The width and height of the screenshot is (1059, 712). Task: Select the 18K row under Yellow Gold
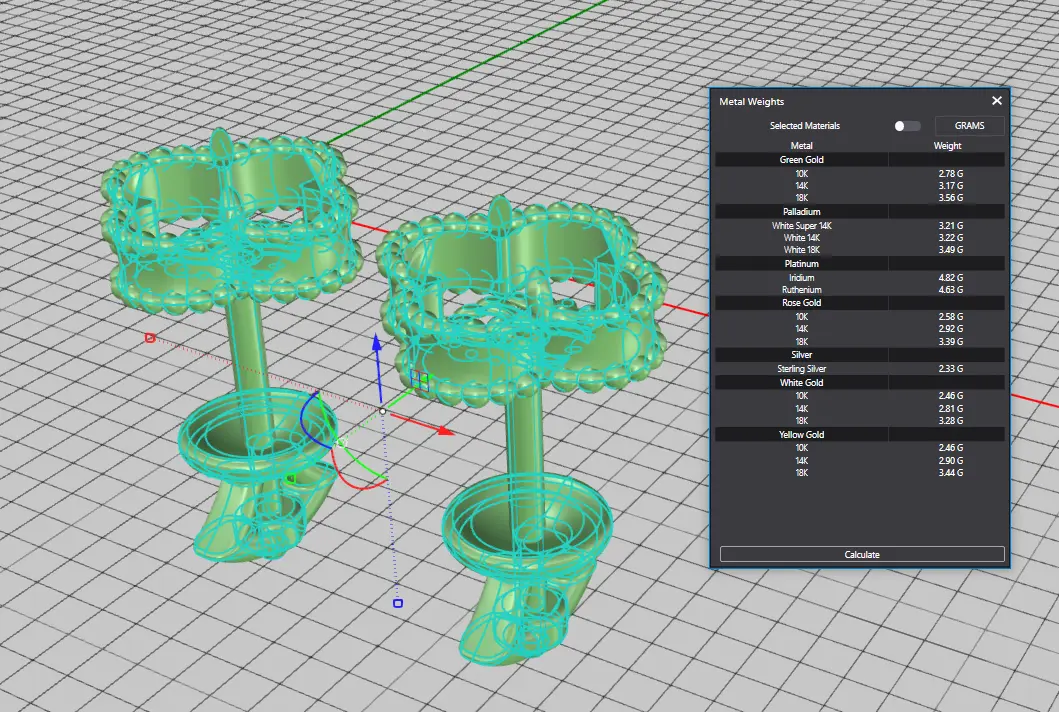click(860, 473)
